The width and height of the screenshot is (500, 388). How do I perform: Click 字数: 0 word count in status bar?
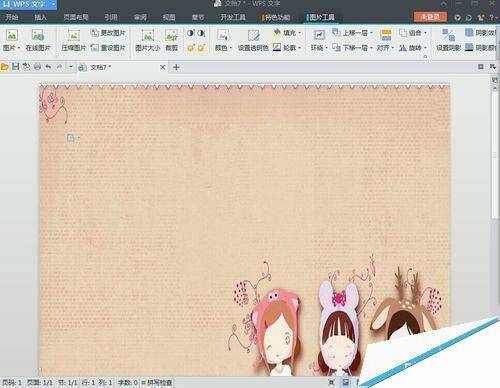pyautogui.click(x=128, y=382)
